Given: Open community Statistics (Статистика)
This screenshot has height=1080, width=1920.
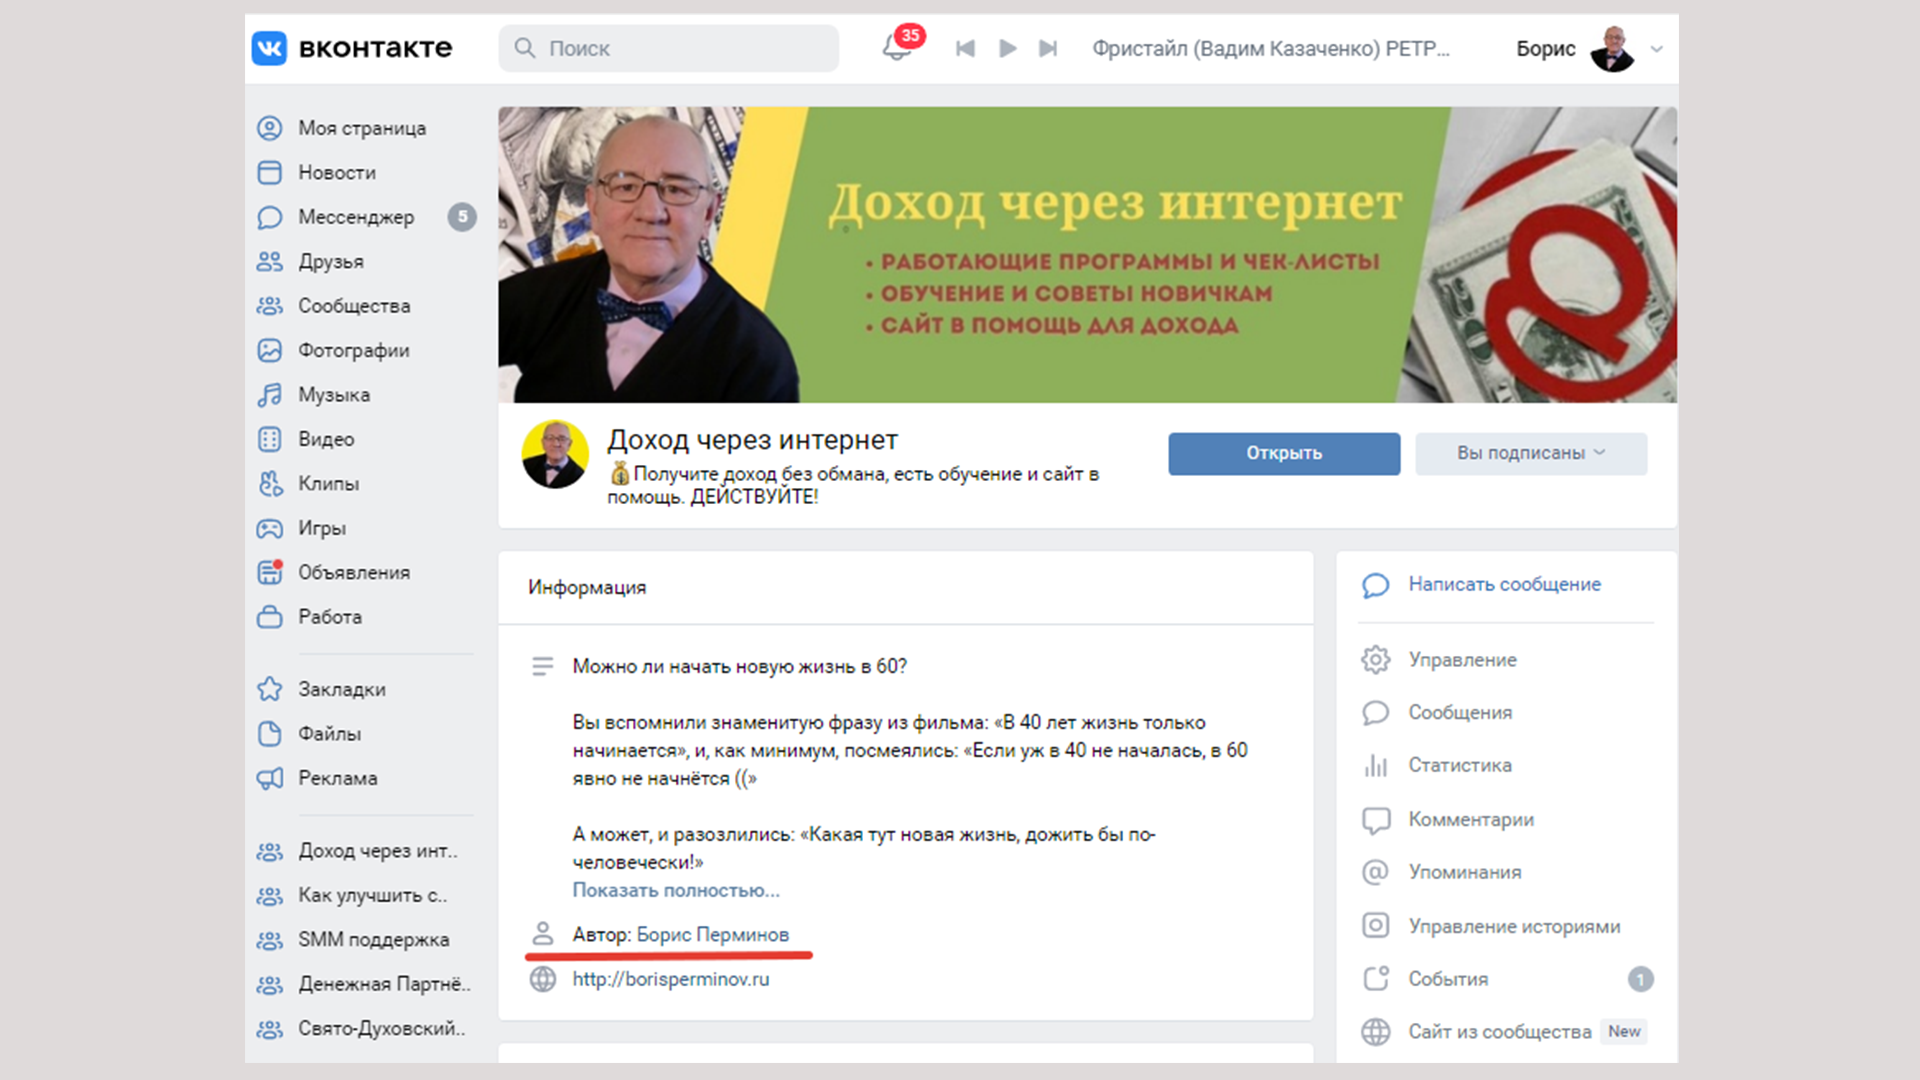Looking at the screenshot, I should coord(1459,765).
